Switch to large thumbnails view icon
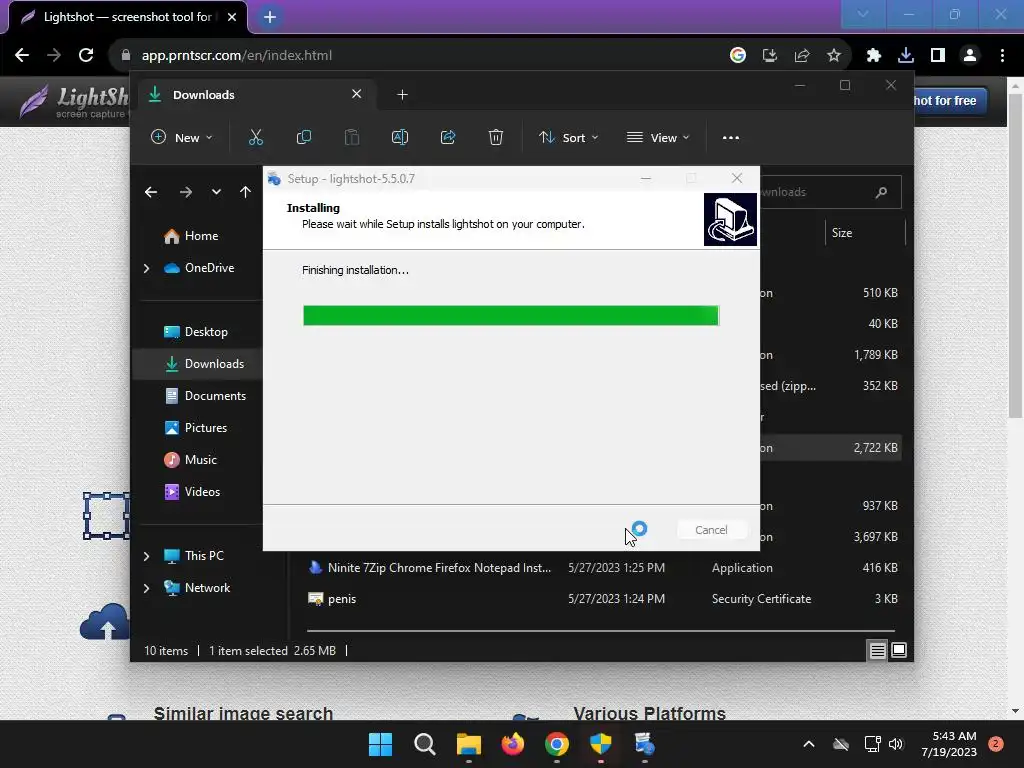Screen dimensions: 1024x768 tap(899, 650)
